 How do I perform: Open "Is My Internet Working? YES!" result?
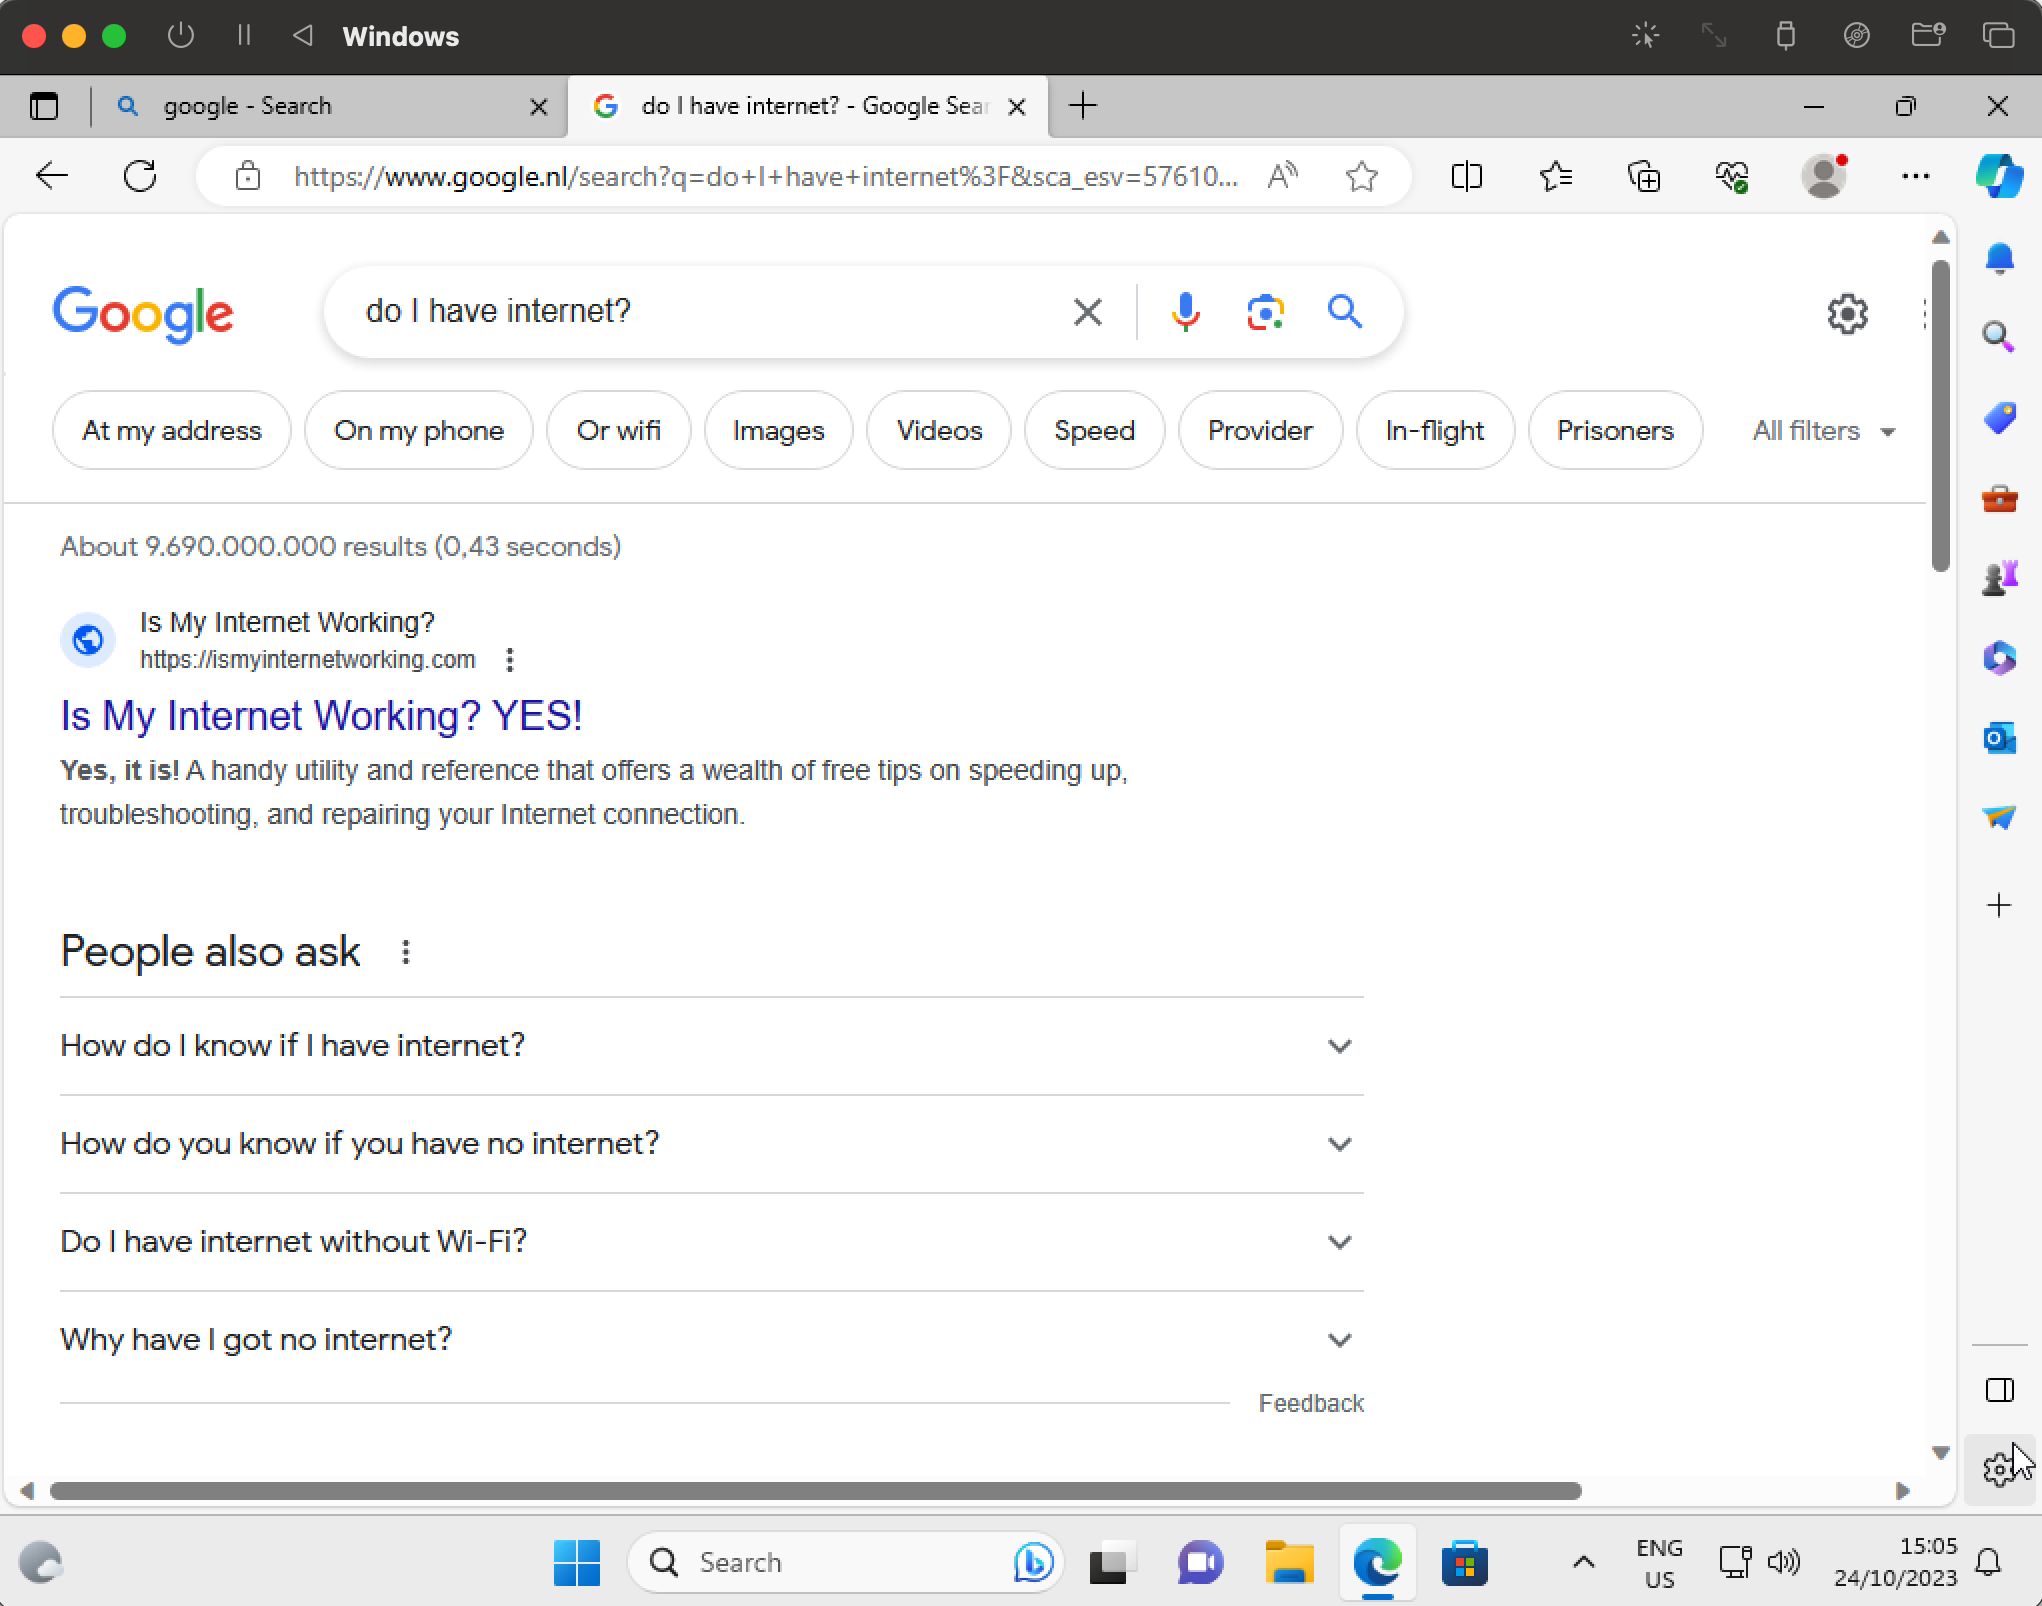coord(321,716)
